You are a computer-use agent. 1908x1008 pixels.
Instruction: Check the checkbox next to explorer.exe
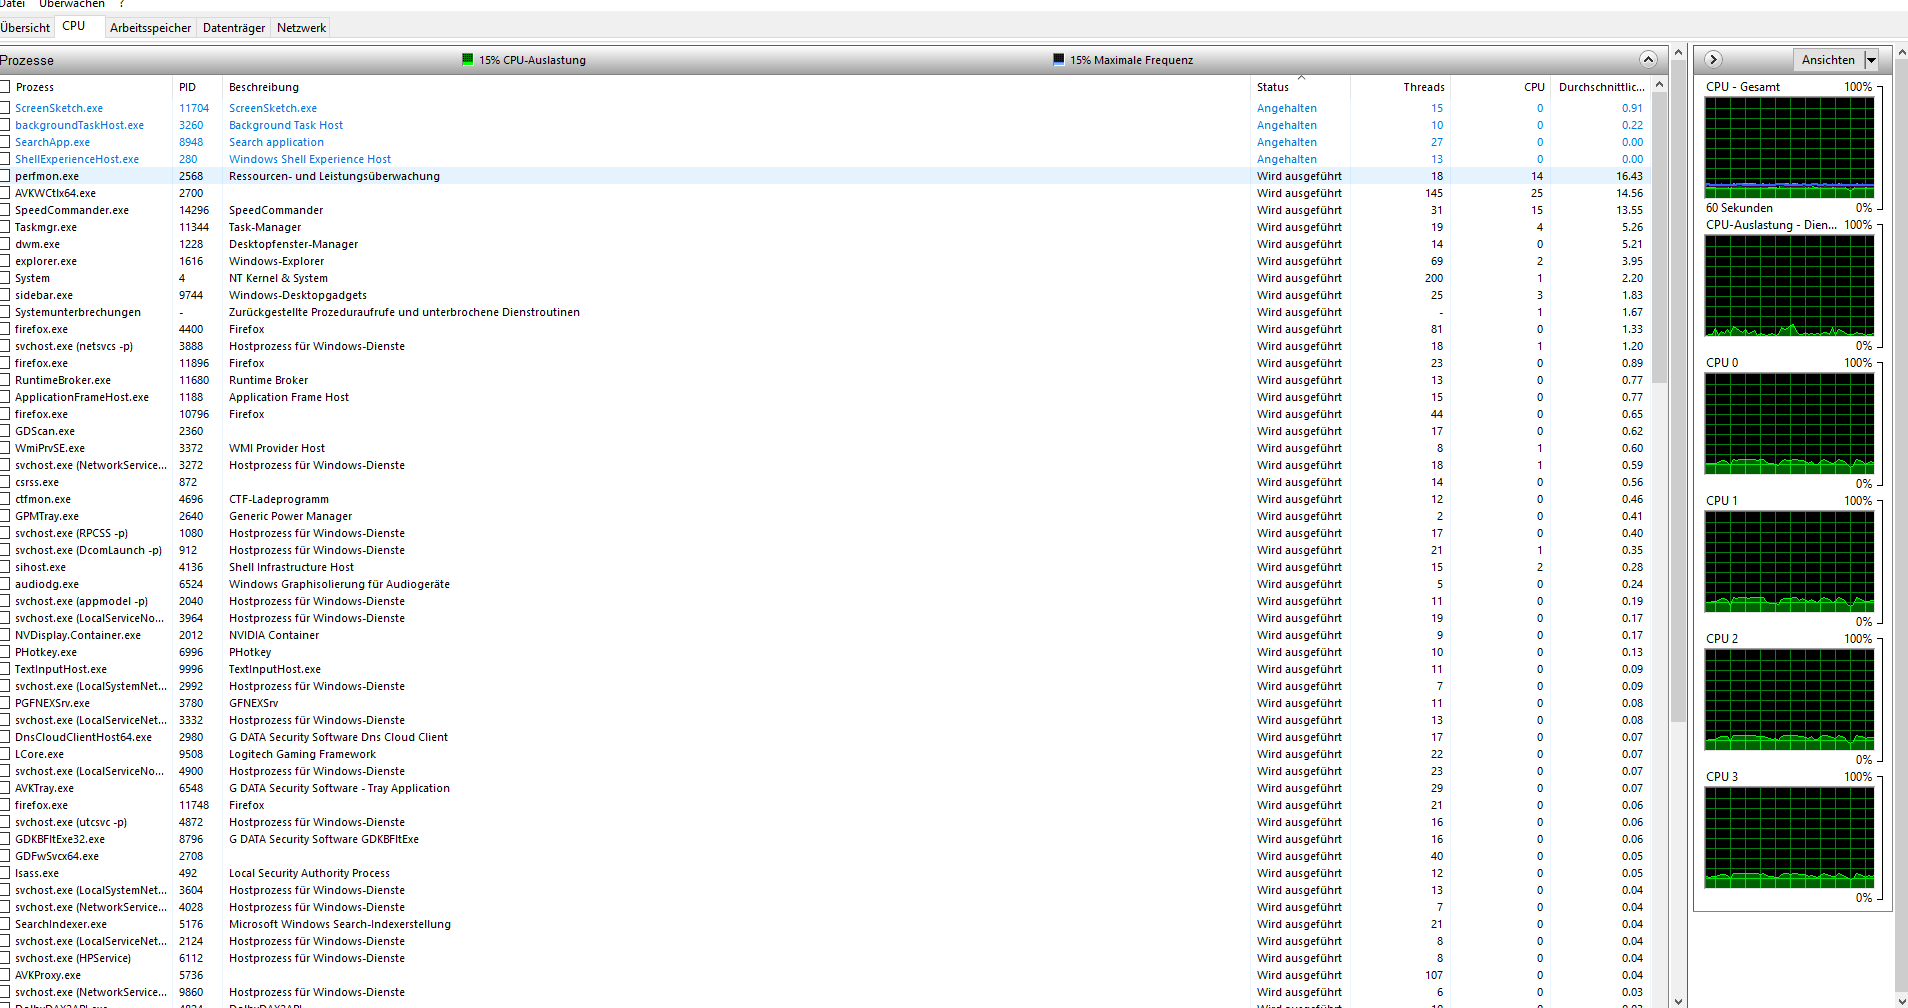coord(7,261)
